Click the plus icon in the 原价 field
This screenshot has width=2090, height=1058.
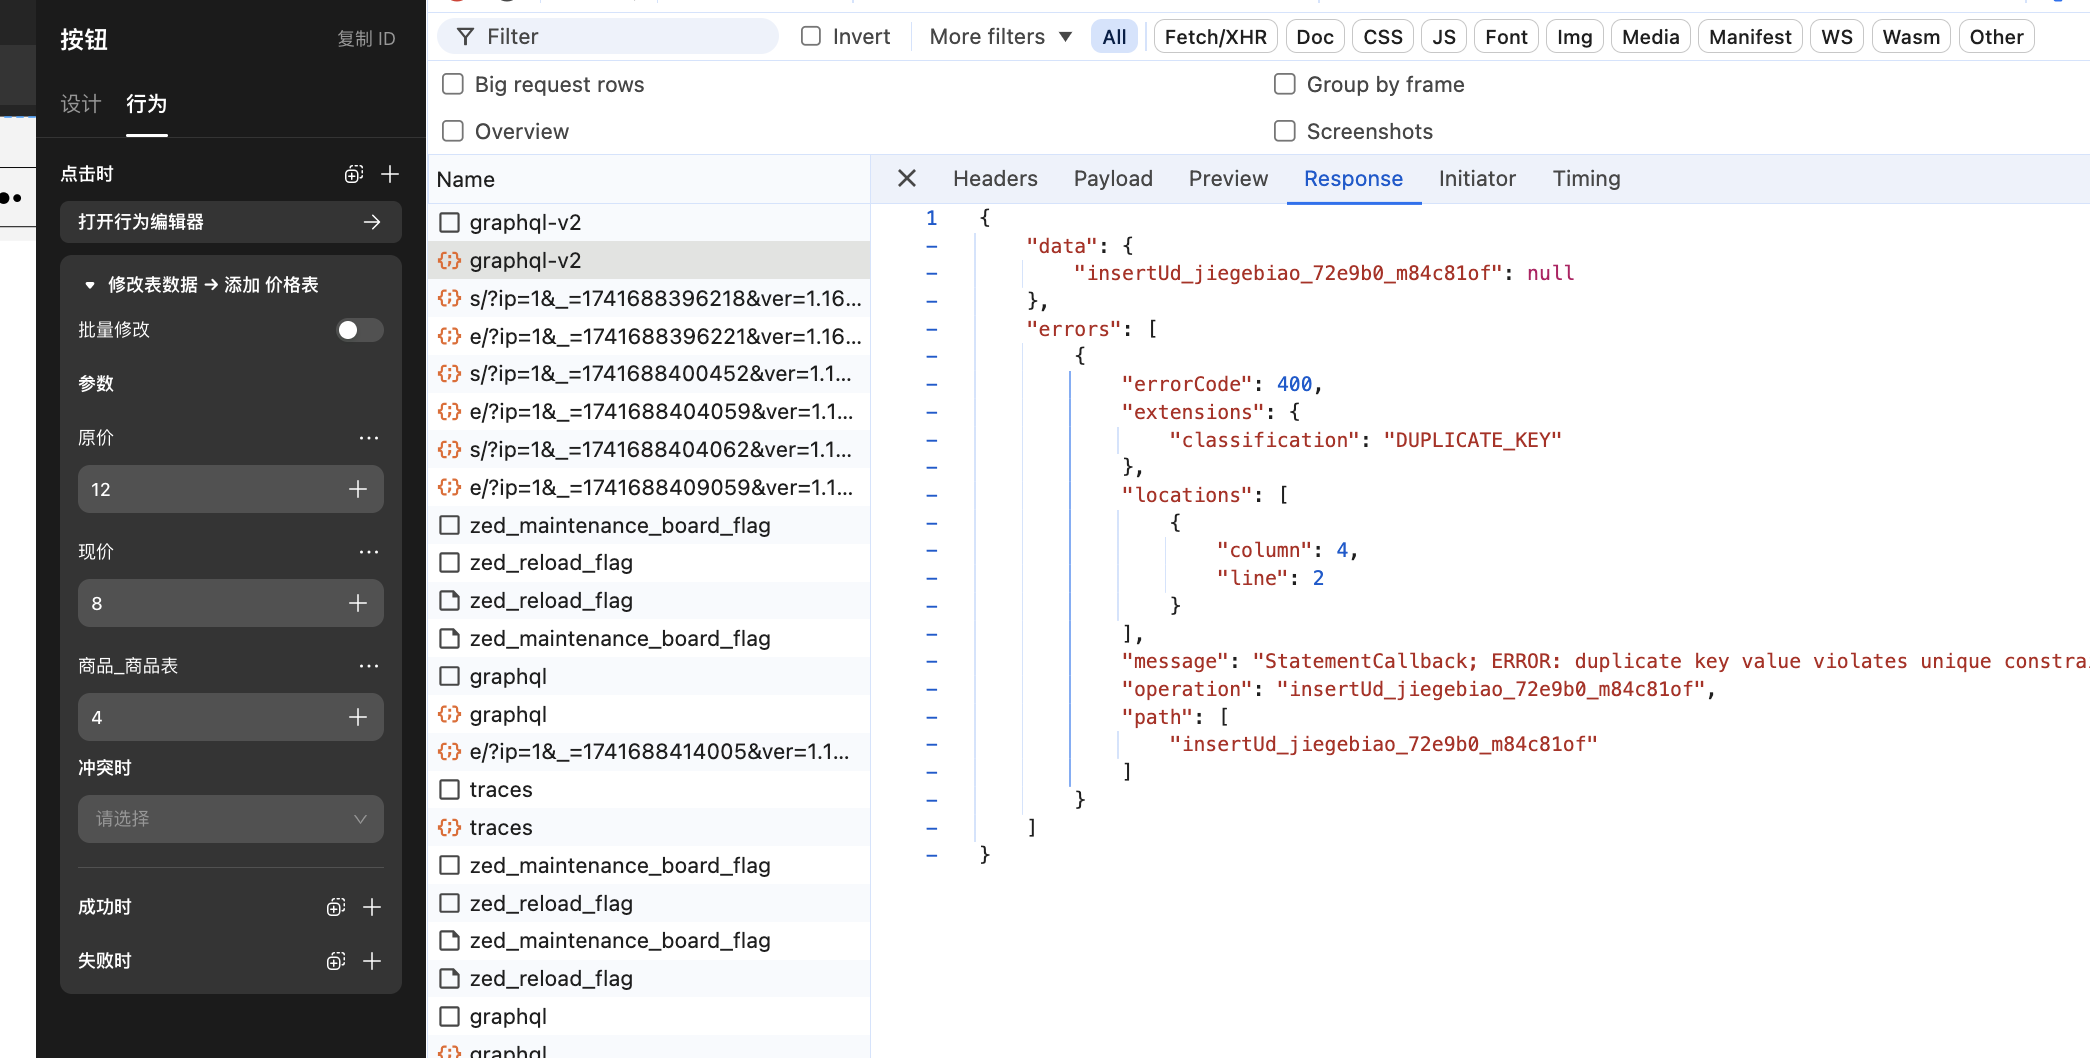point(358,489)
